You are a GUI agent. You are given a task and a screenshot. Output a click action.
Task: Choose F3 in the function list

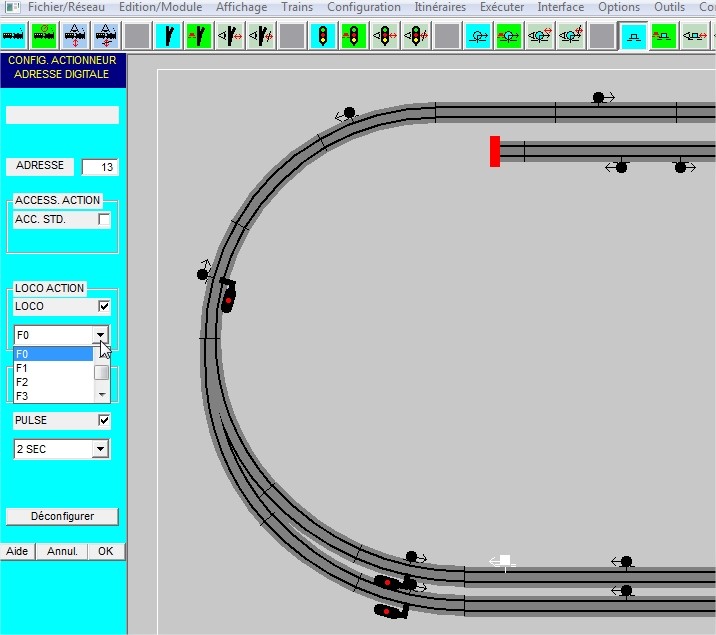tap(53, 396)
